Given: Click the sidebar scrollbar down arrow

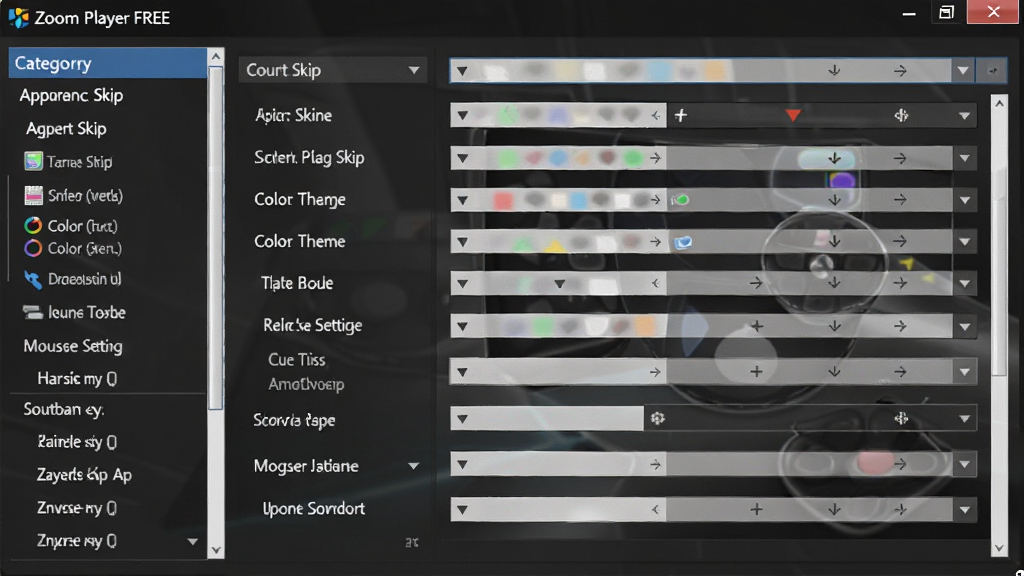Looking at the screenshot, I should tap(216, 550).
